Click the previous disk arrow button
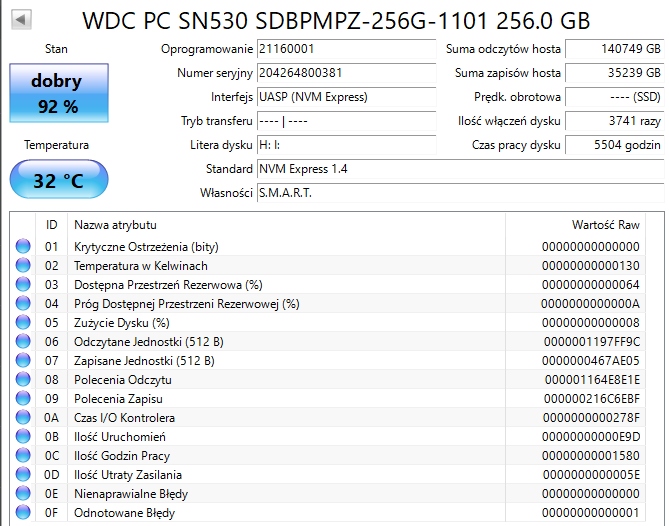The image size is (669, 526). point(21,19)
